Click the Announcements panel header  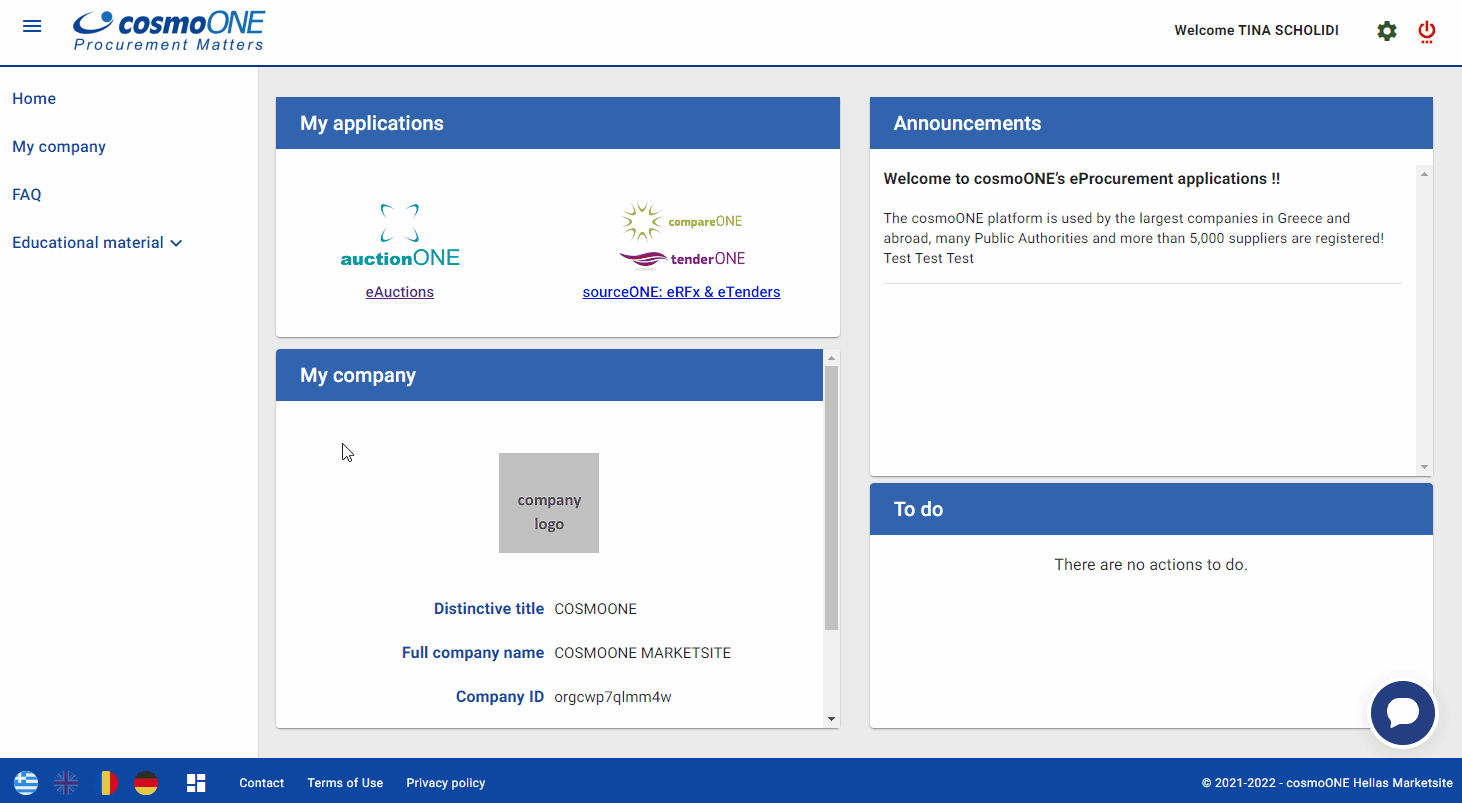1151,123
